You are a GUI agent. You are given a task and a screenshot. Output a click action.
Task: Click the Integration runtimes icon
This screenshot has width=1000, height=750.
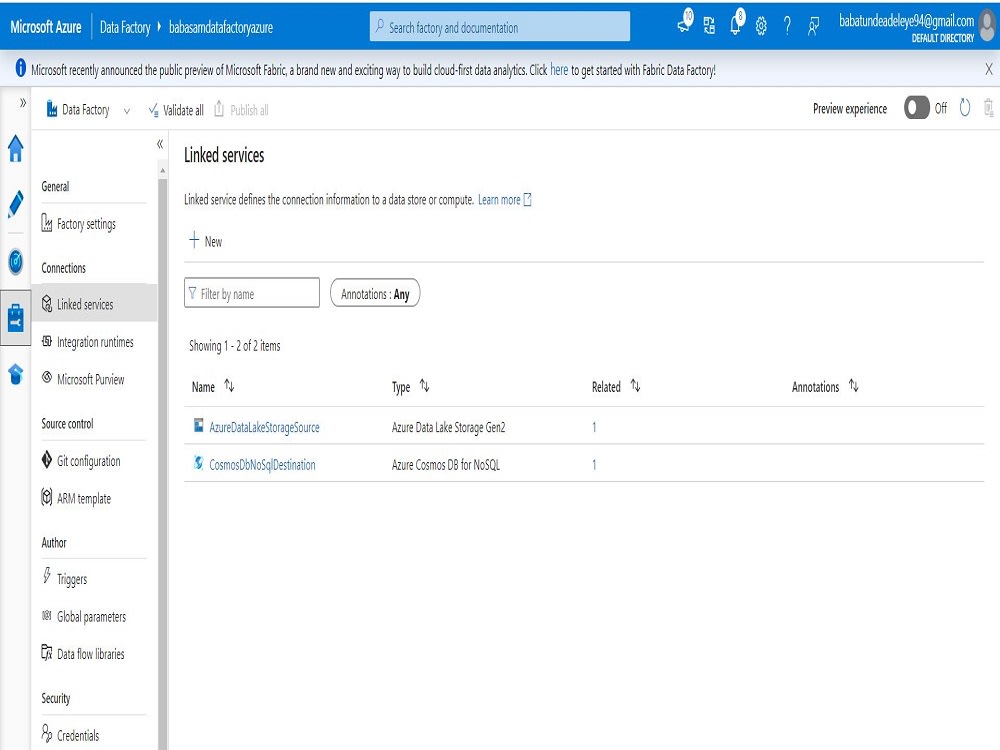47,341
